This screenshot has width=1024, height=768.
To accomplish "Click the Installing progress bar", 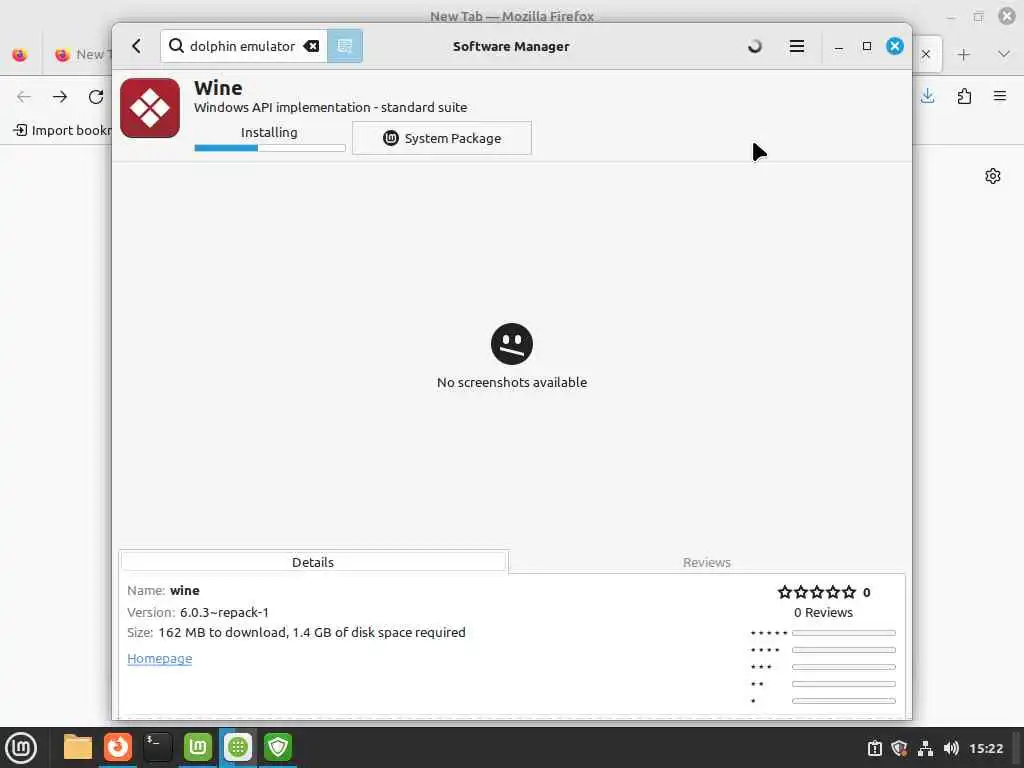I will pos(270,148).
